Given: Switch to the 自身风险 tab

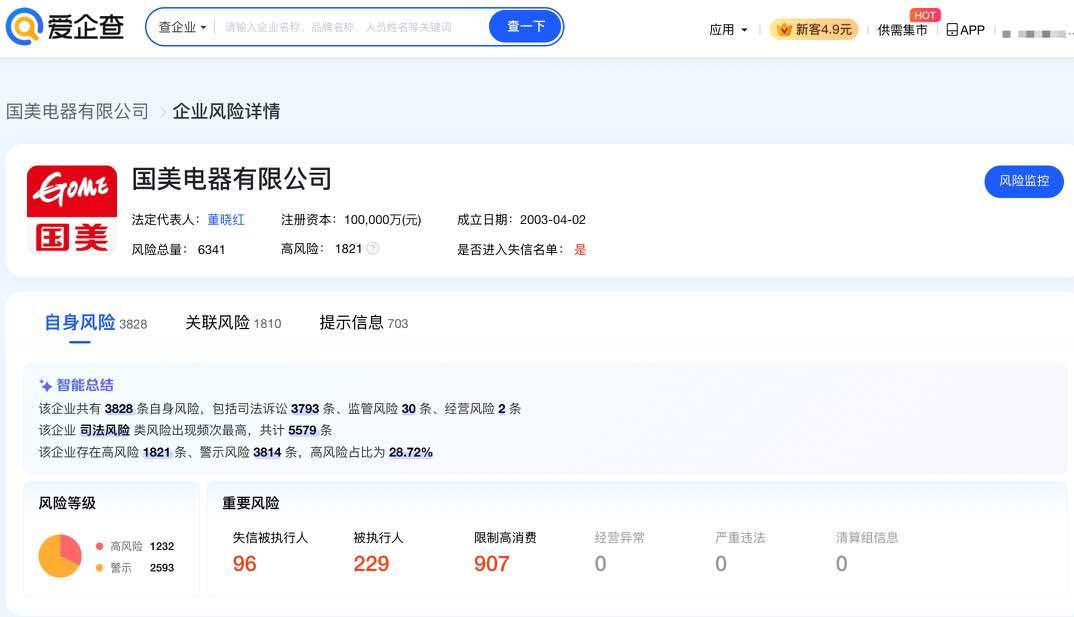Looking at the screenshot, I should (x=80, y=322).
